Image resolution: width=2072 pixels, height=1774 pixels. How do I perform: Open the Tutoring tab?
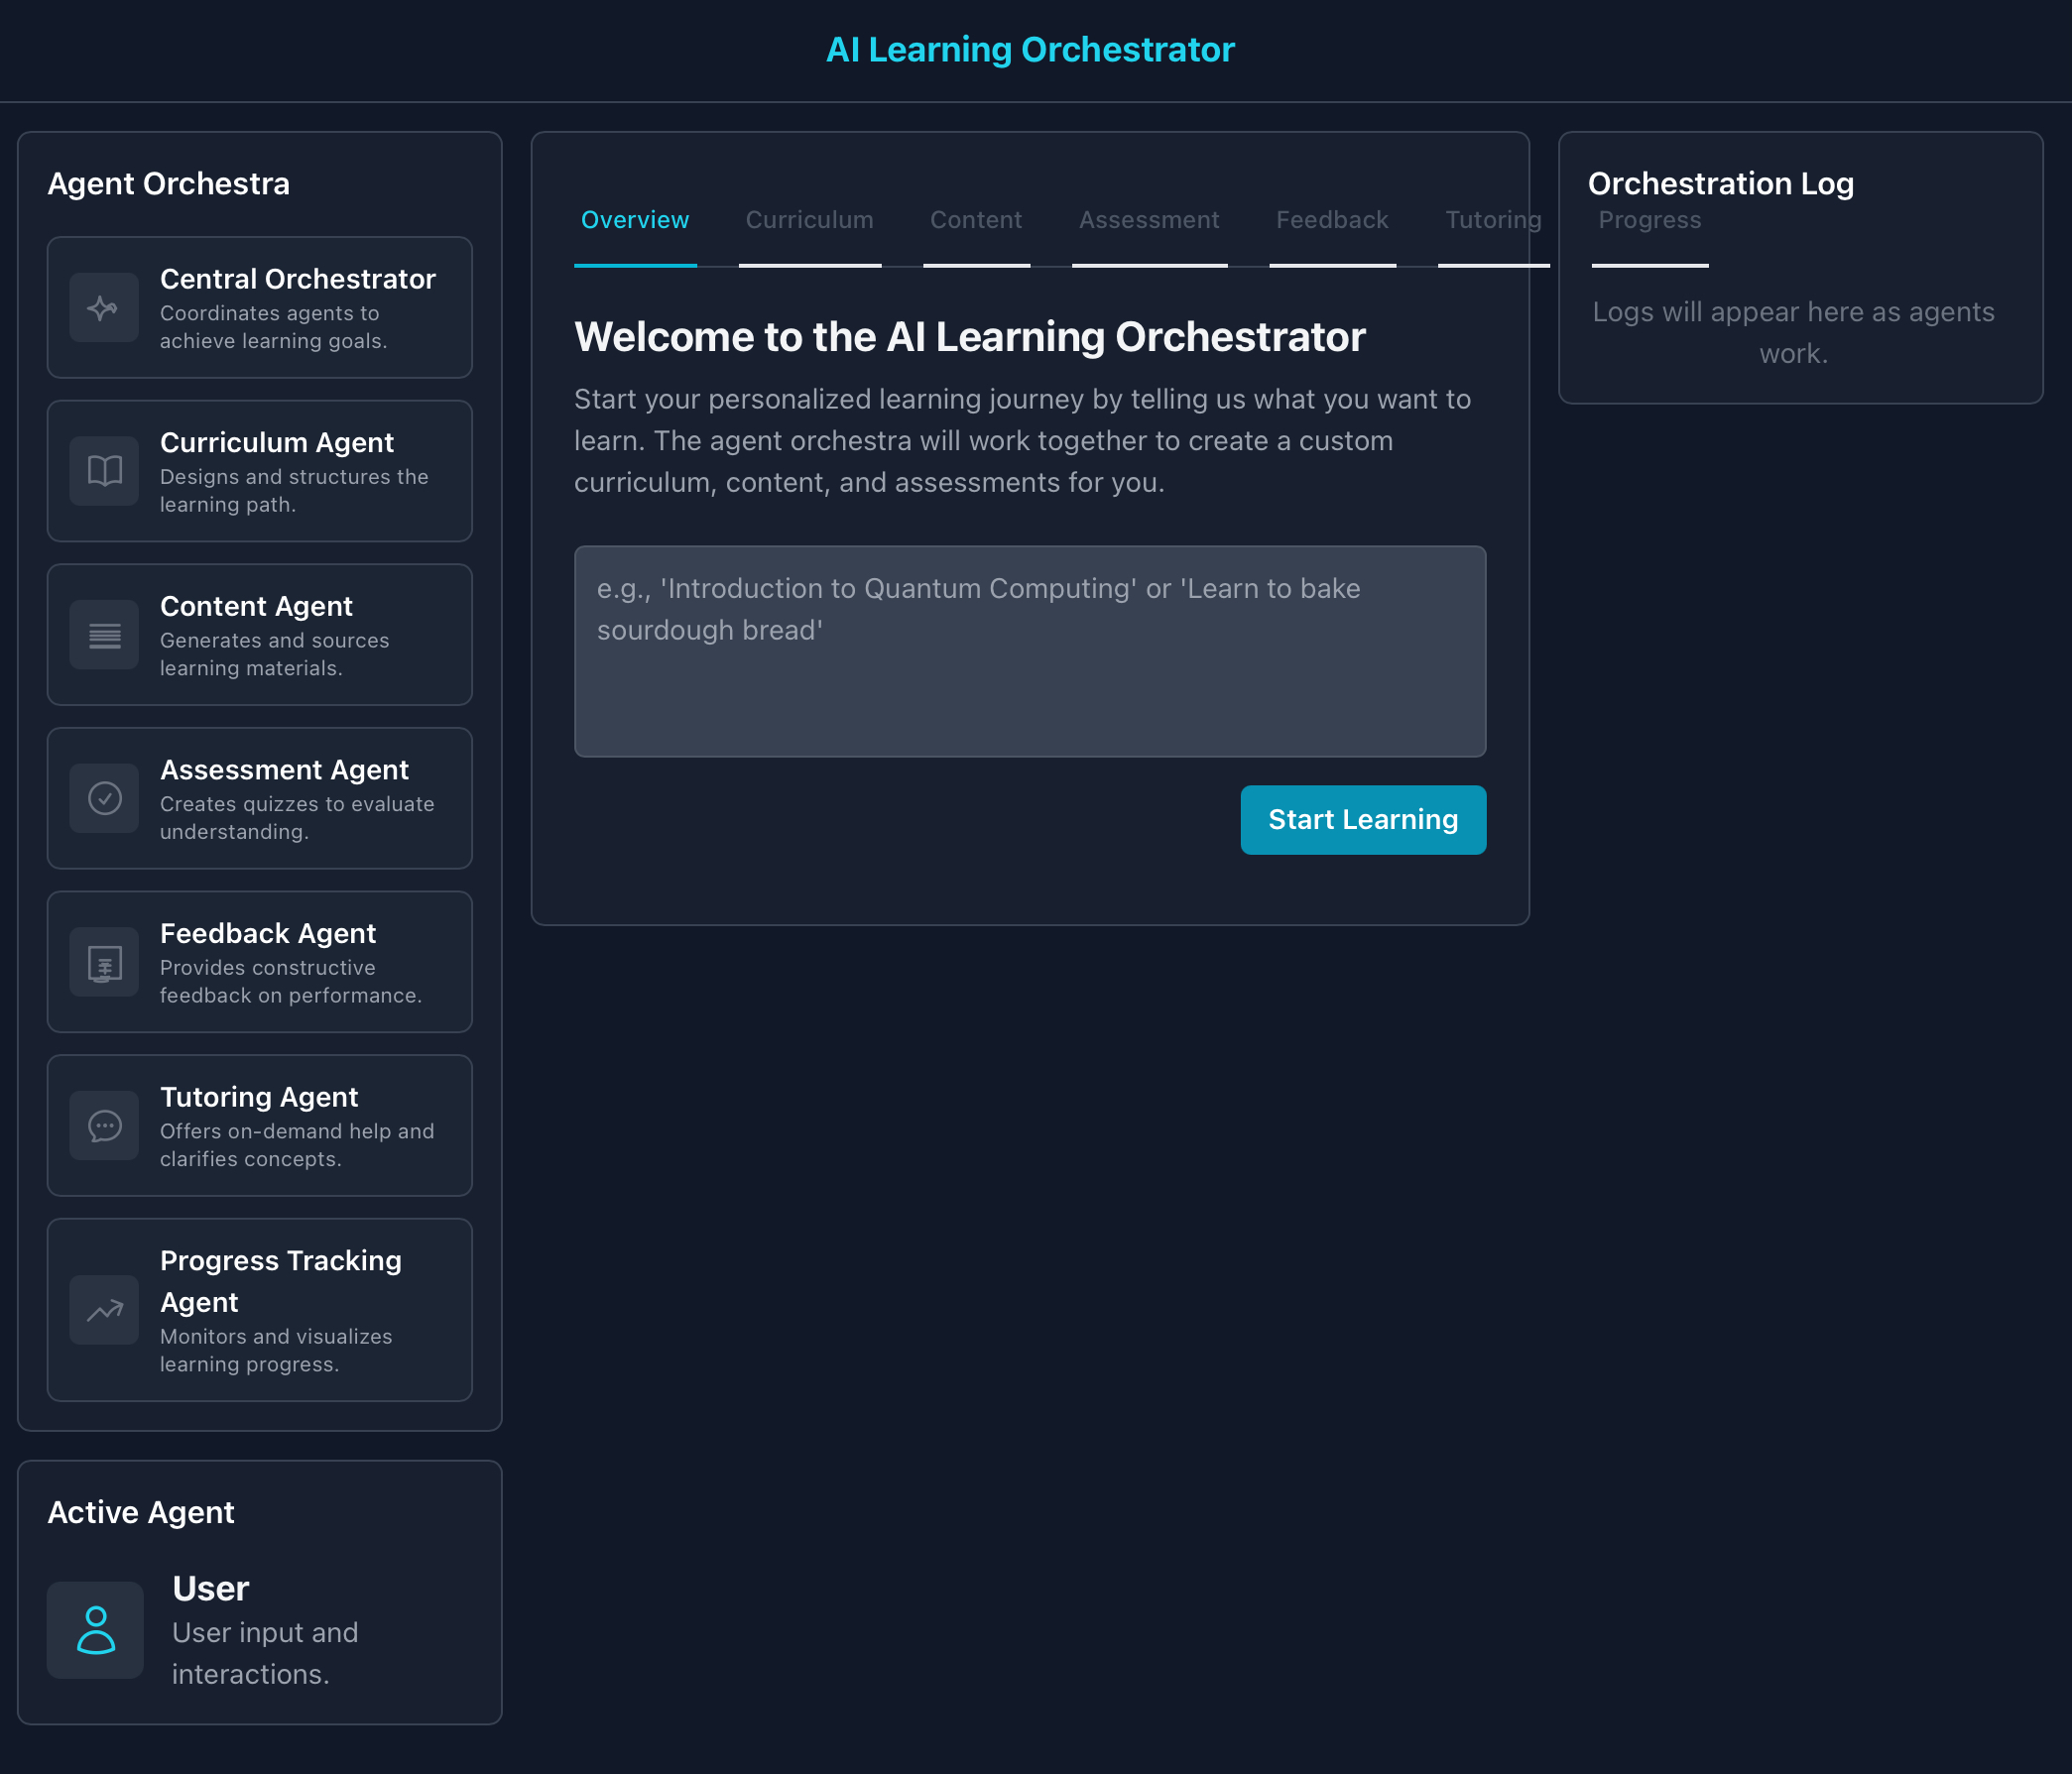[1492, 220]
